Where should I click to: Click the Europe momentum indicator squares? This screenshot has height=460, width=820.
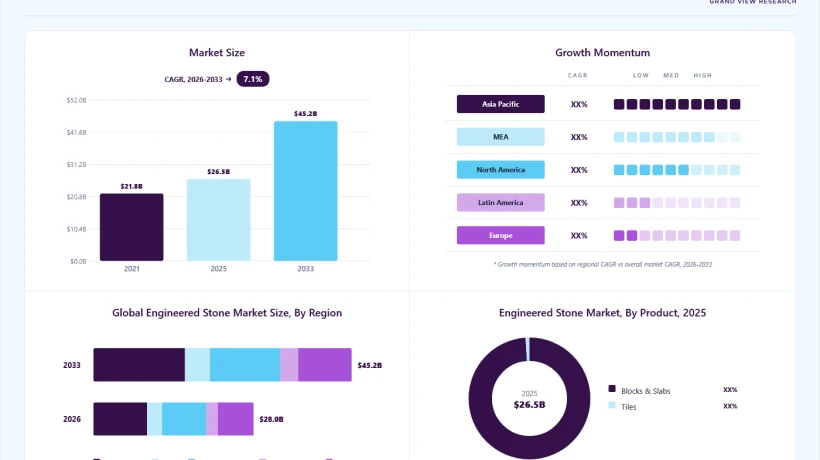(677, 236)
